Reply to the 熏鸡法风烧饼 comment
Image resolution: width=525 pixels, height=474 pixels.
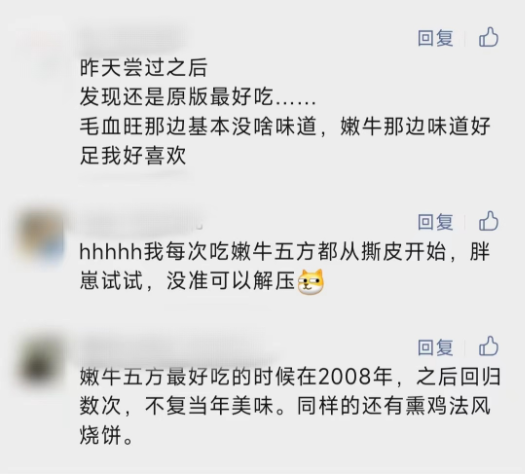click(x=435, y=347)
